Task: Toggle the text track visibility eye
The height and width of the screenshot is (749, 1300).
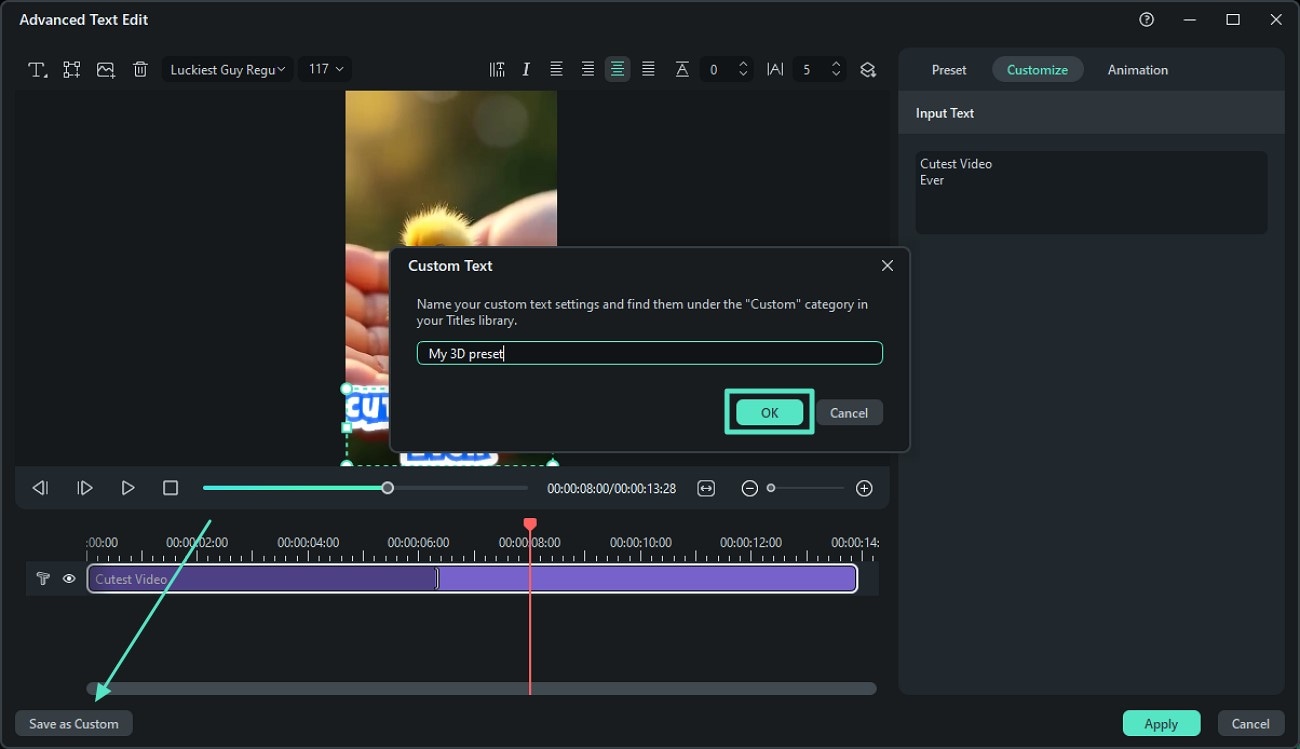Action: [x=69, y=579]
